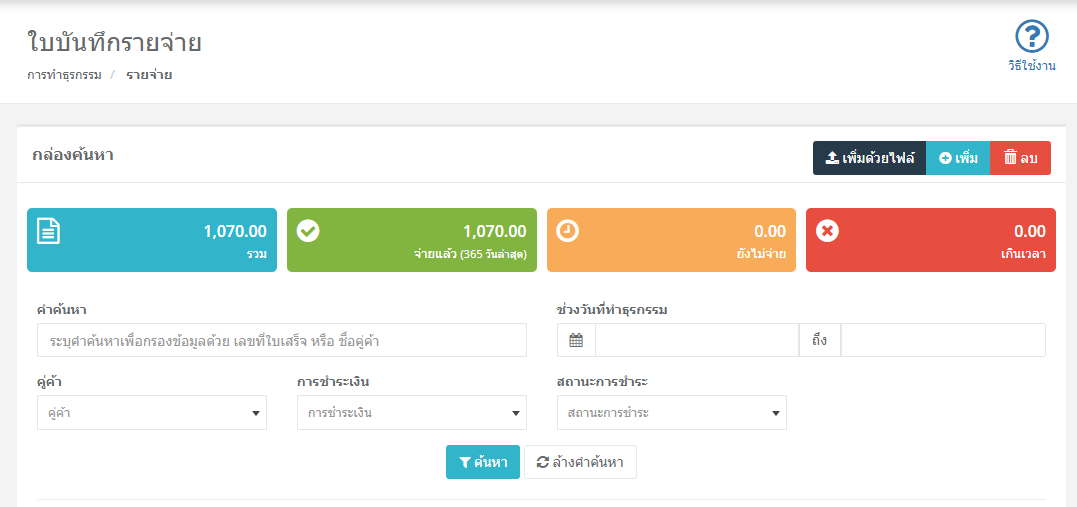
Task: Open the คู่ค้า dropdown
Action: click(x=152, y=413)
